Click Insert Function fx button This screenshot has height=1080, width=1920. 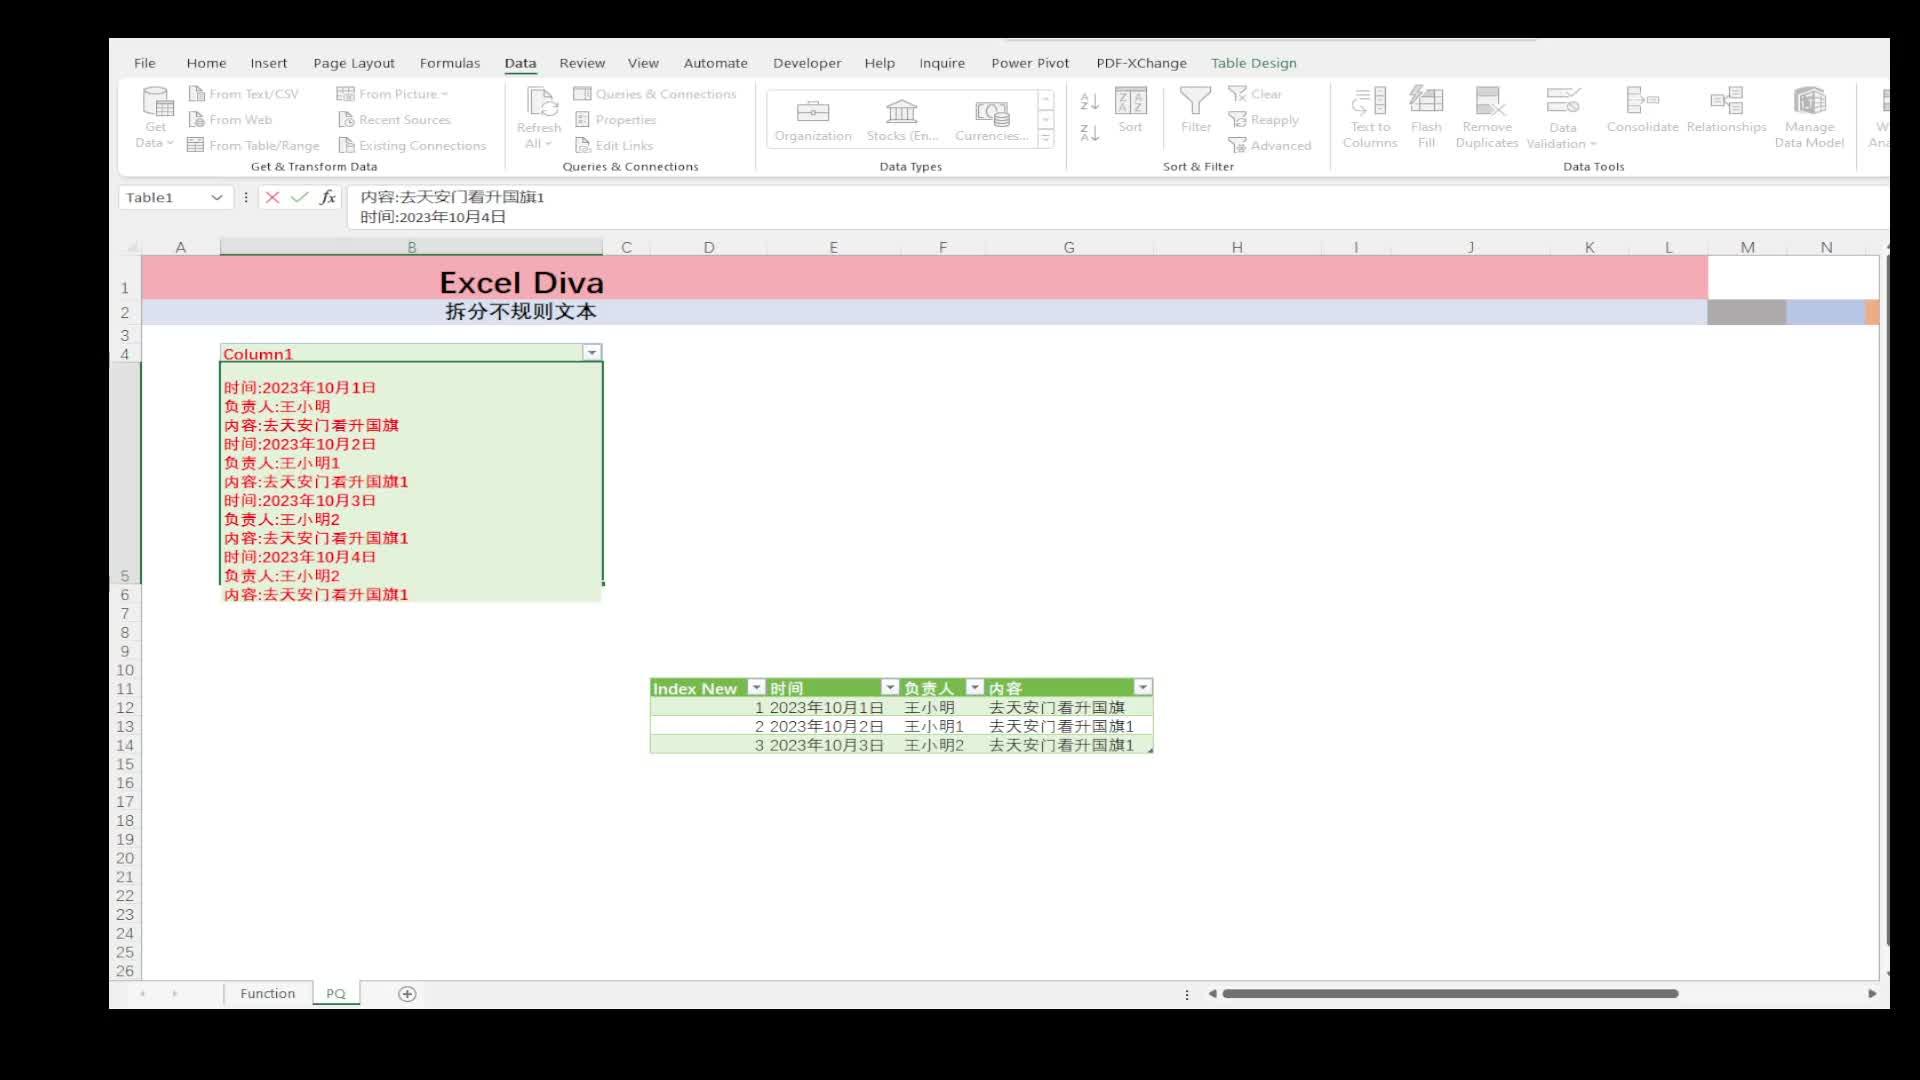(x=327, y=198)
